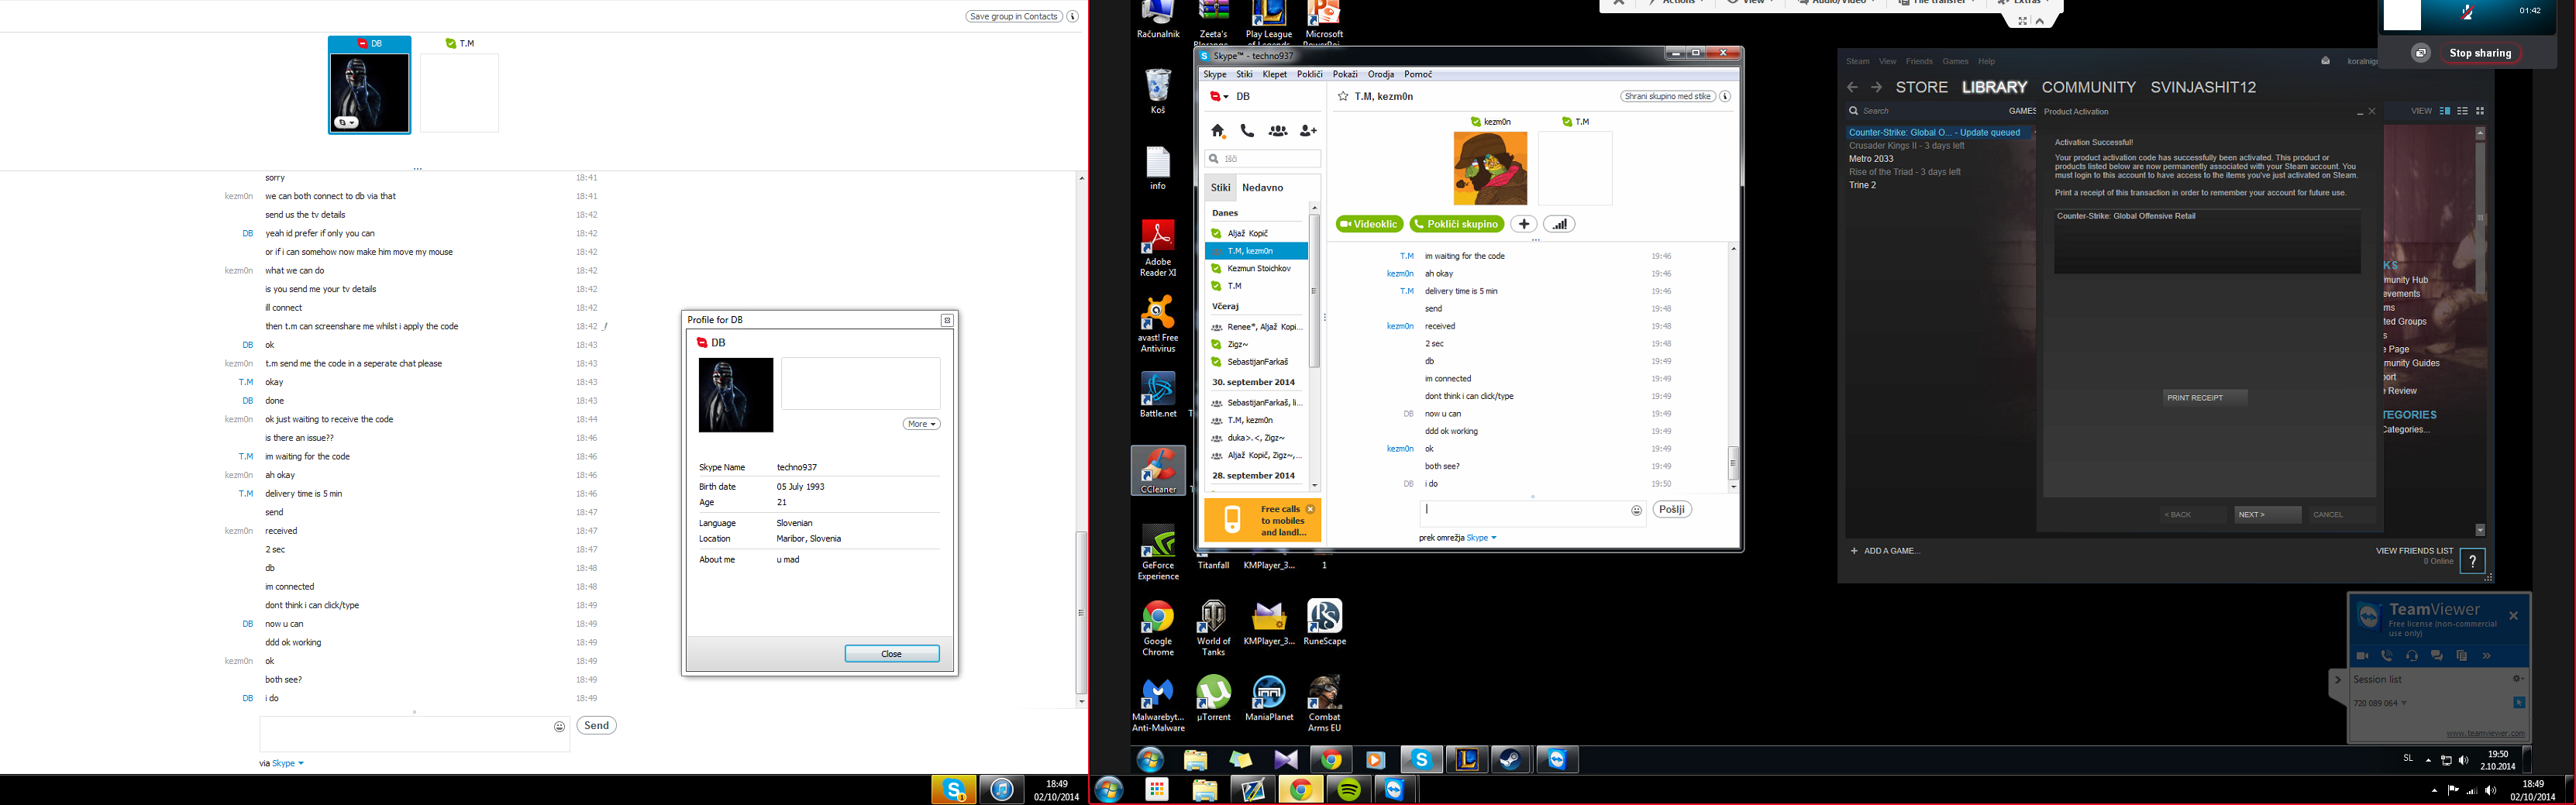2576x805 pixels.
Task: Click the plus button beside Pokliči skupino
Action: [1523, 224]
